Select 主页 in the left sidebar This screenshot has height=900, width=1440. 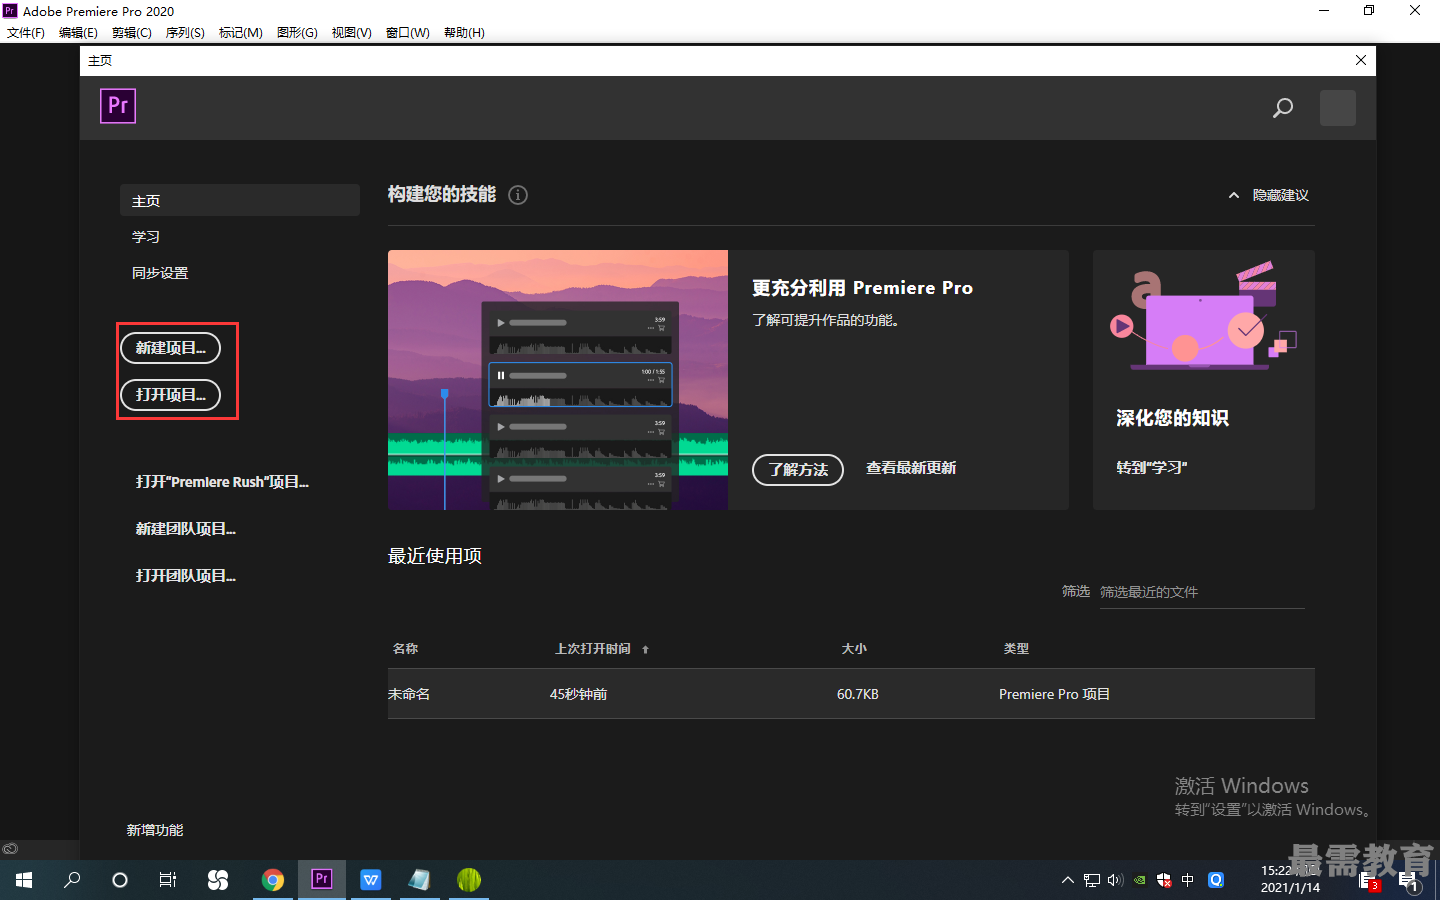pos(240,200)
